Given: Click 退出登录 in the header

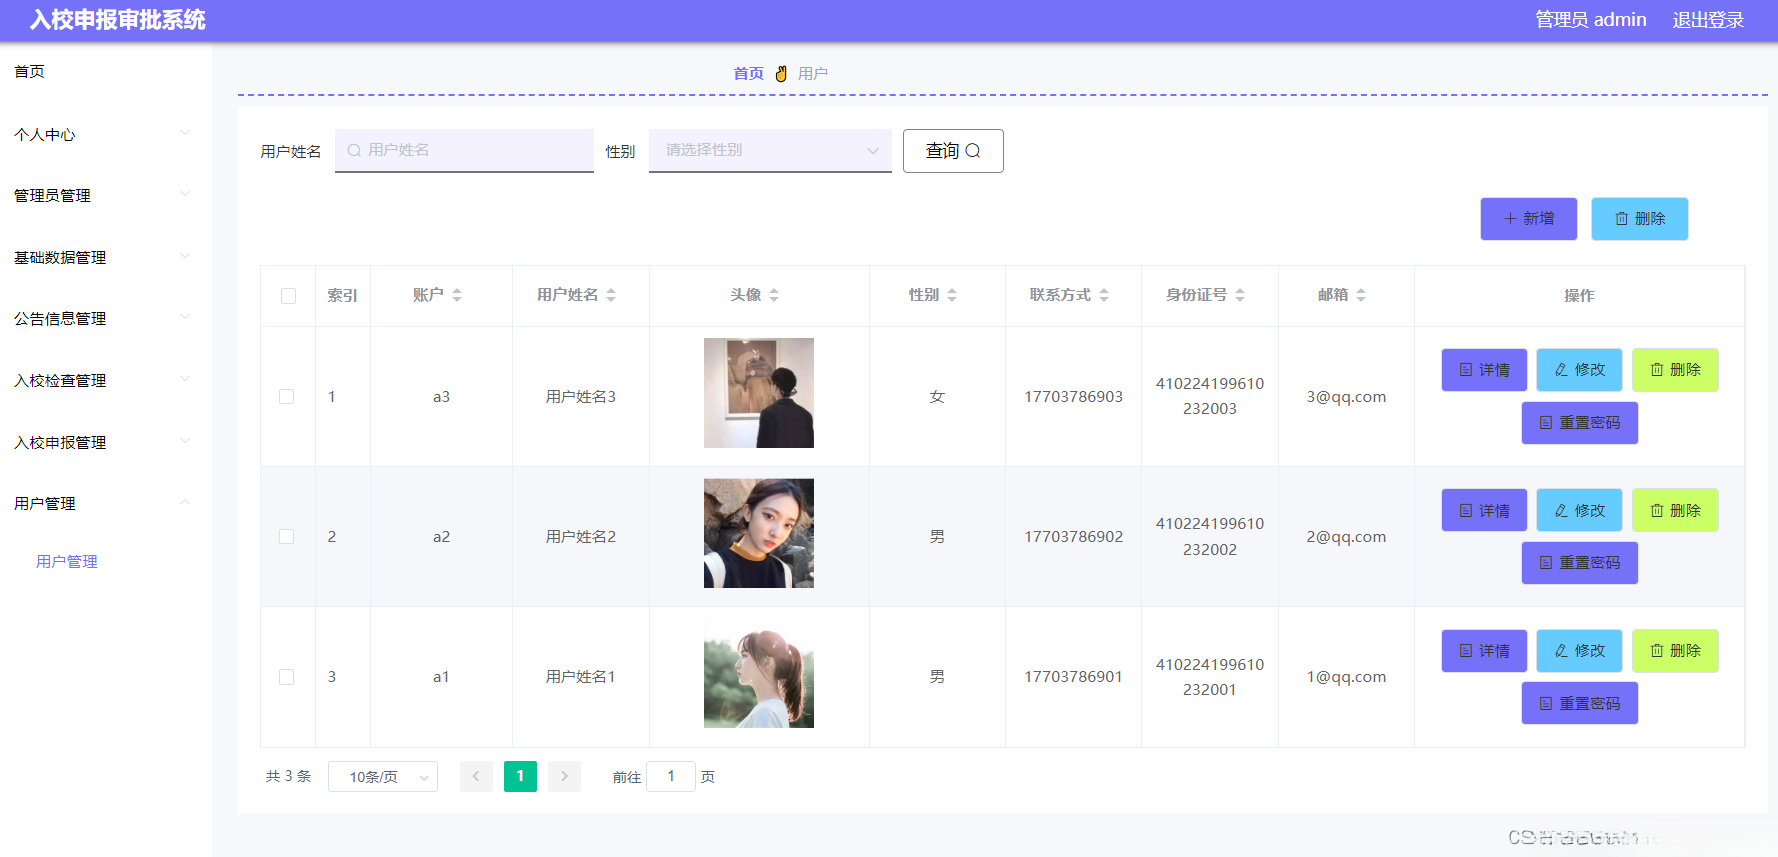Looking at the screenshot, I should coord(1708,20).
